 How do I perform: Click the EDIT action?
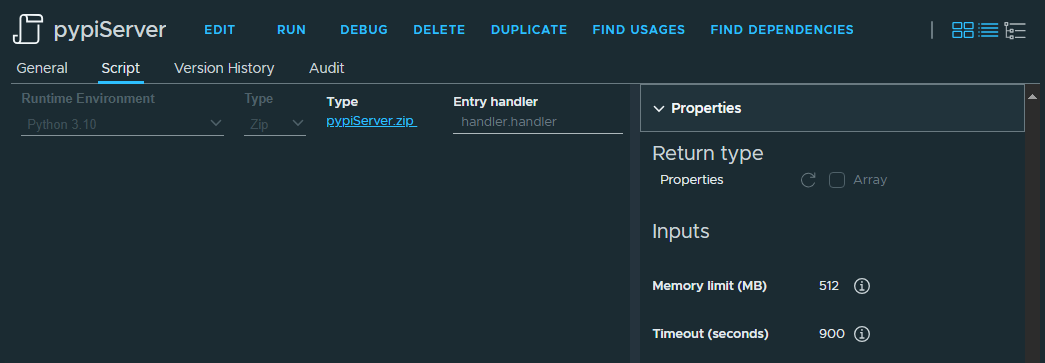220,30
